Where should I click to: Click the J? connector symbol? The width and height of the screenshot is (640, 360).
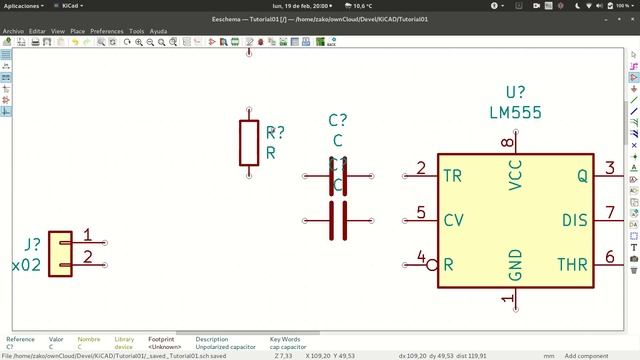click(60, 254)
